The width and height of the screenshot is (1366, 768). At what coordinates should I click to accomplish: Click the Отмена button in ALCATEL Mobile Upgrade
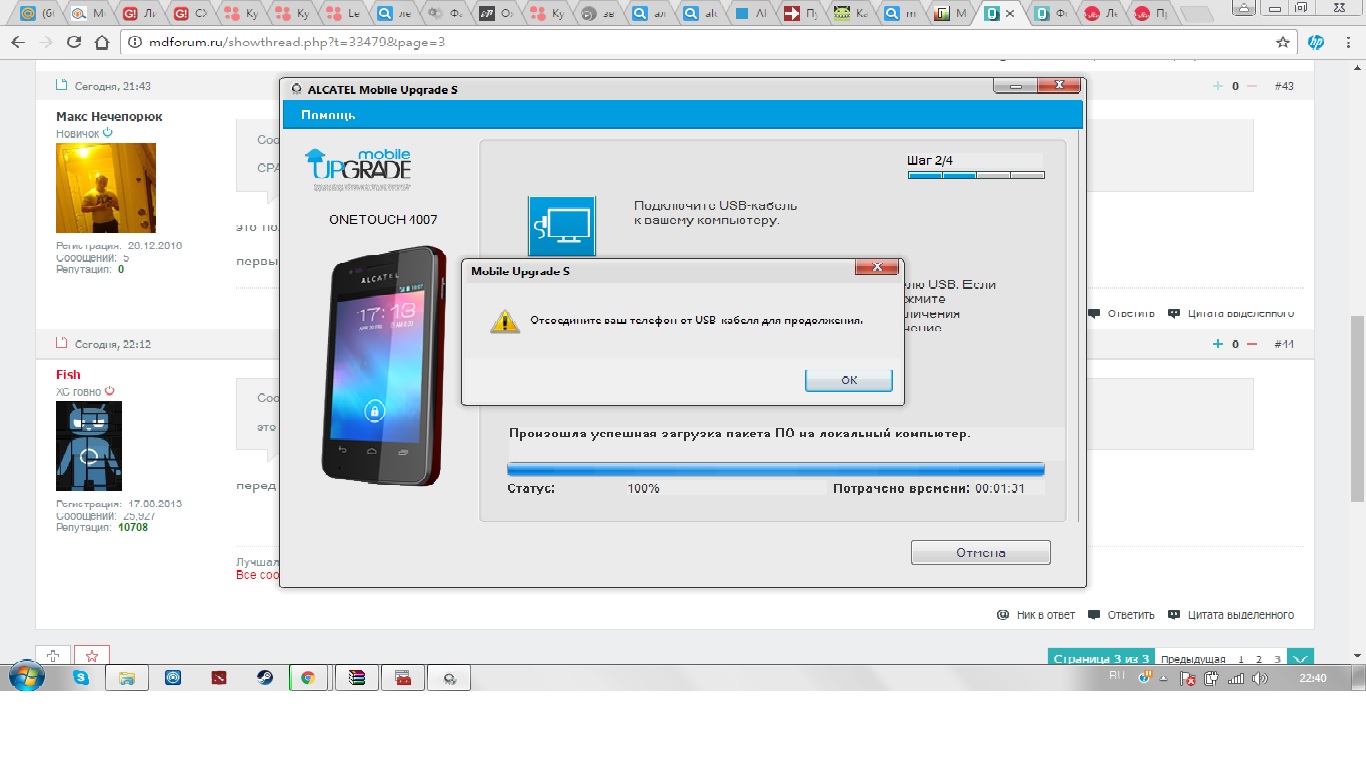980,553
